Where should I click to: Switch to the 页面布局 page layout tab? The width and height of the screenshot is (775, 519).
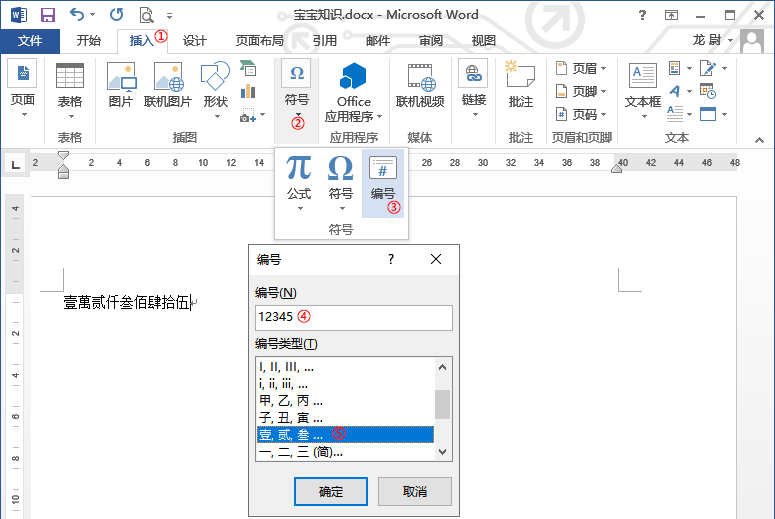[259, 41]
